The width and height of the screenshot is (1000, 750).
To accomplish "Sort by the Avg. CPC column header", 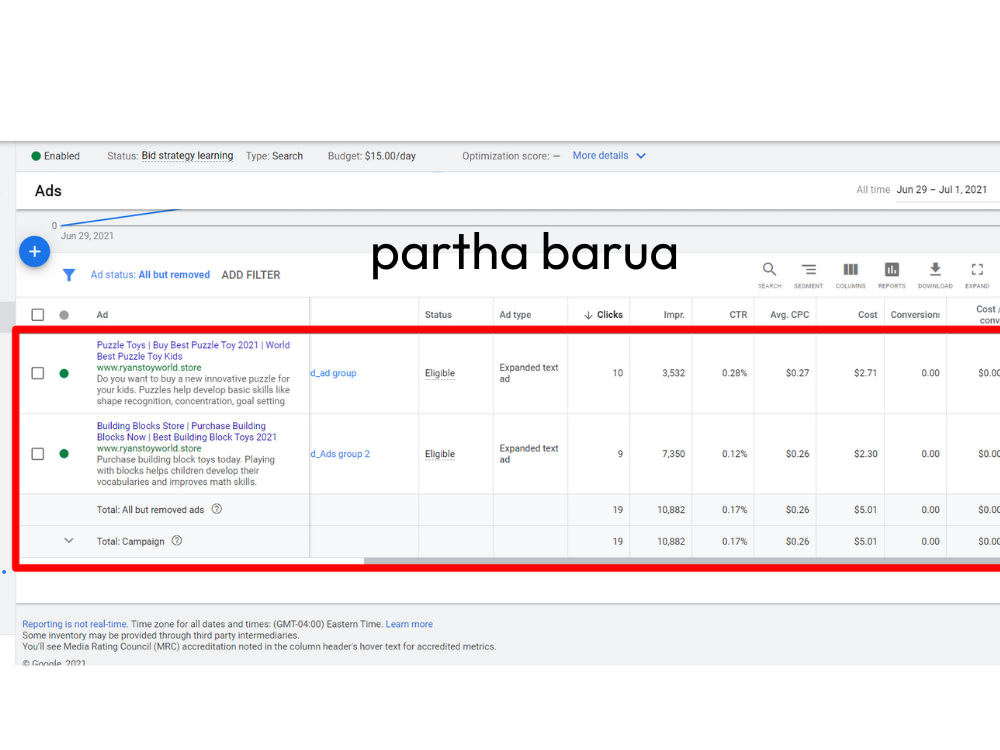I will pyautogui.click(x=790, y=314).
